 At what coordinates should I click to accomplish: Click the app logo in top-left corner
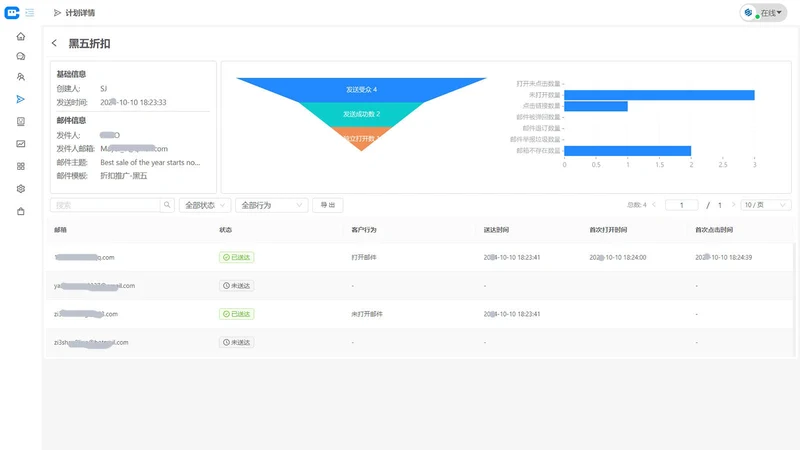[x=12, y=13]
